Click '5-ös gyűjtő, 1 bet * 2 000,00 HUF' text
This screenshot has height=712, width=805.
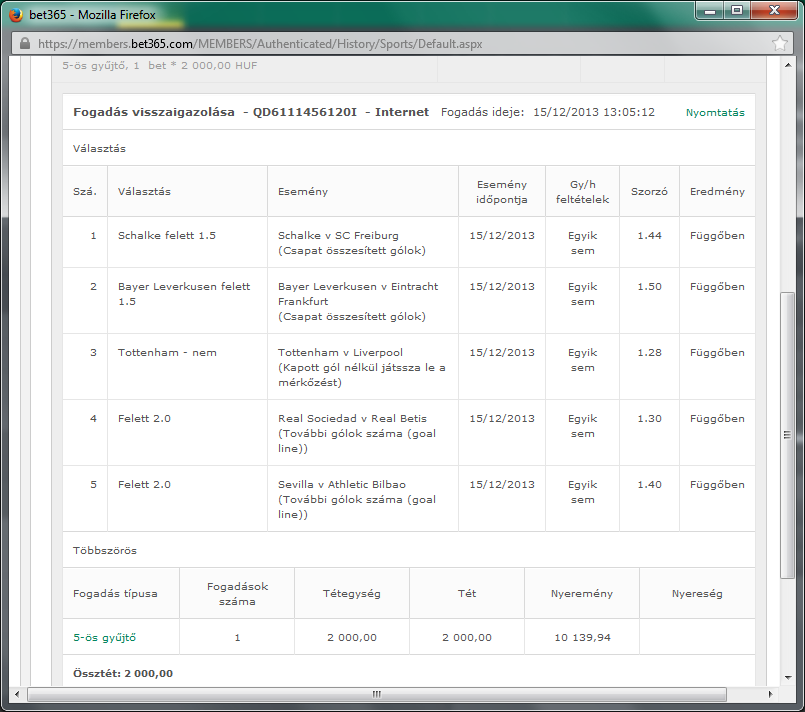pos(160,66)
